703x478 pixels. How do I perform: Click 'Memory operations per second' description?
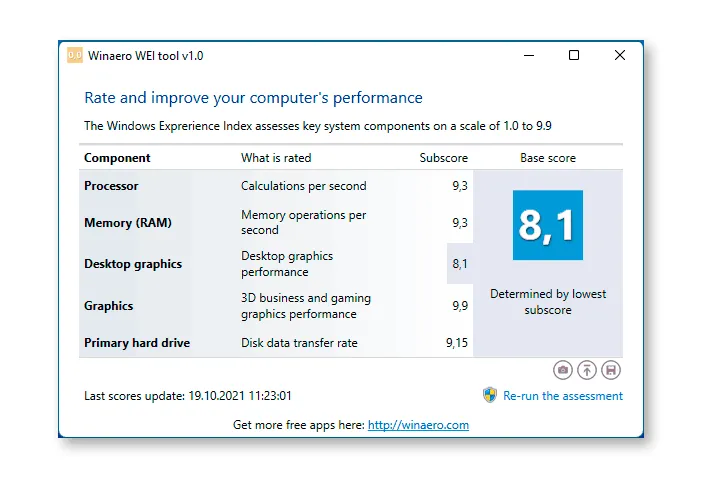tap(304, 222)
